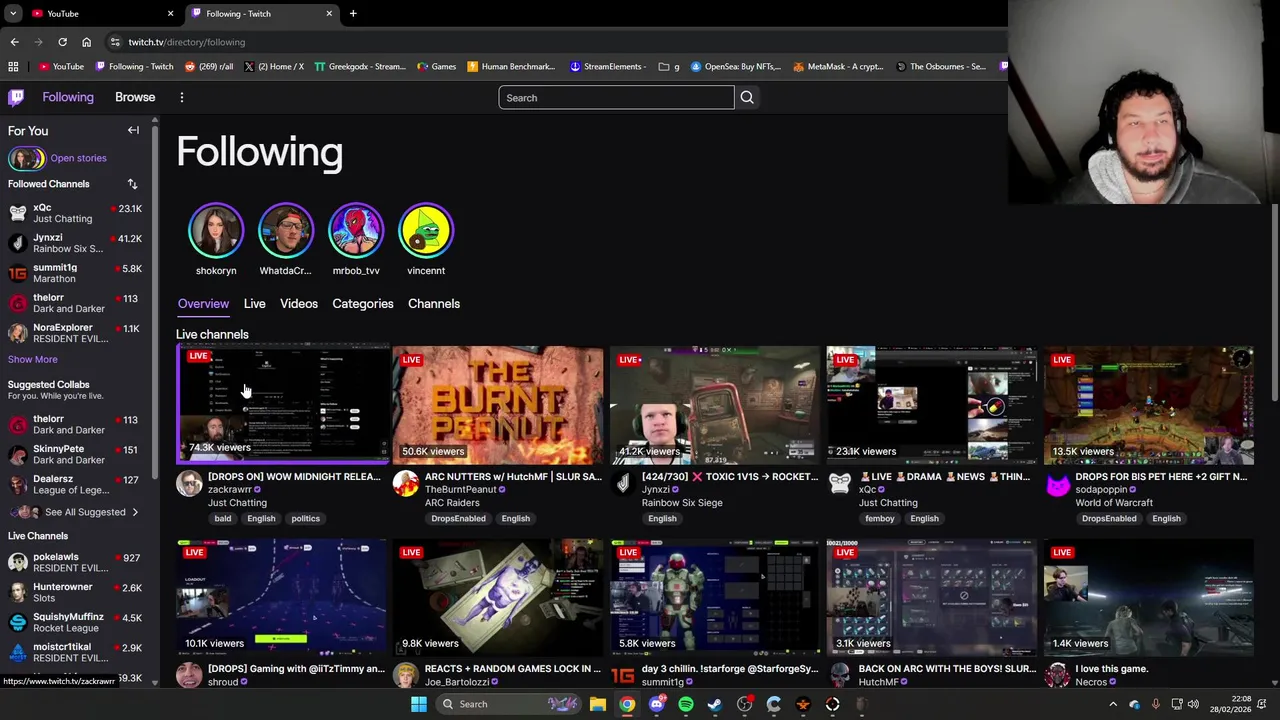The height and width of the screenshot is (720, 1280).
Task: Open Greekgodx bookmark in bookmarks bar
Action: 360,67
